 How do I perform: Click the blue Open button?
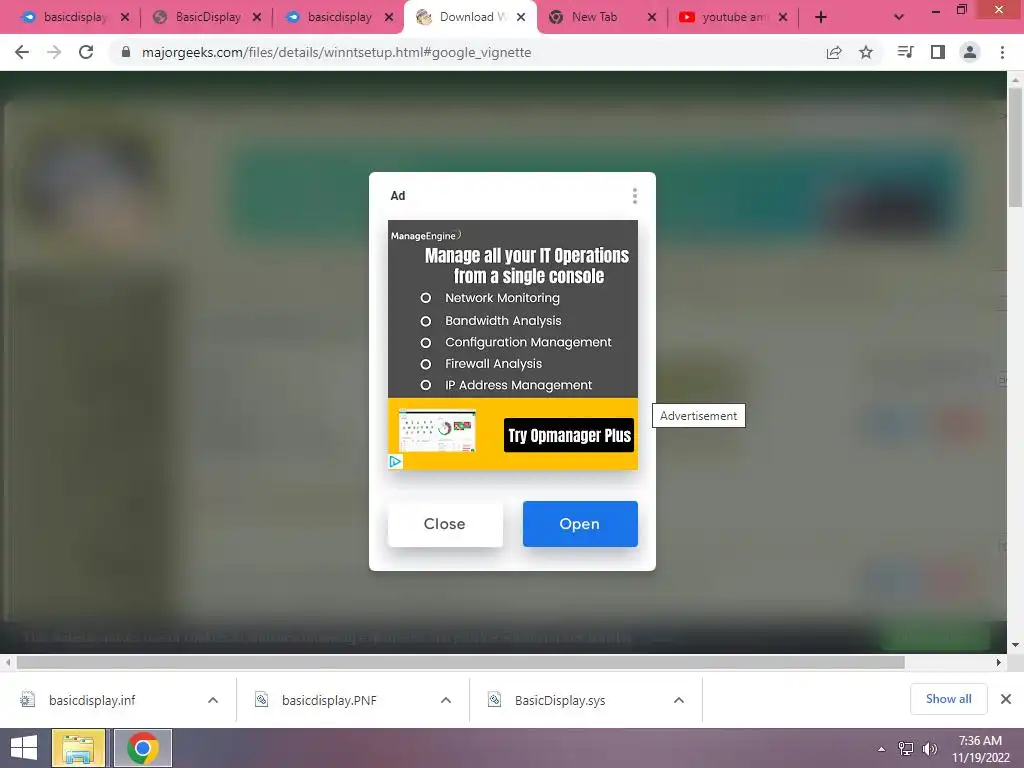580,524
